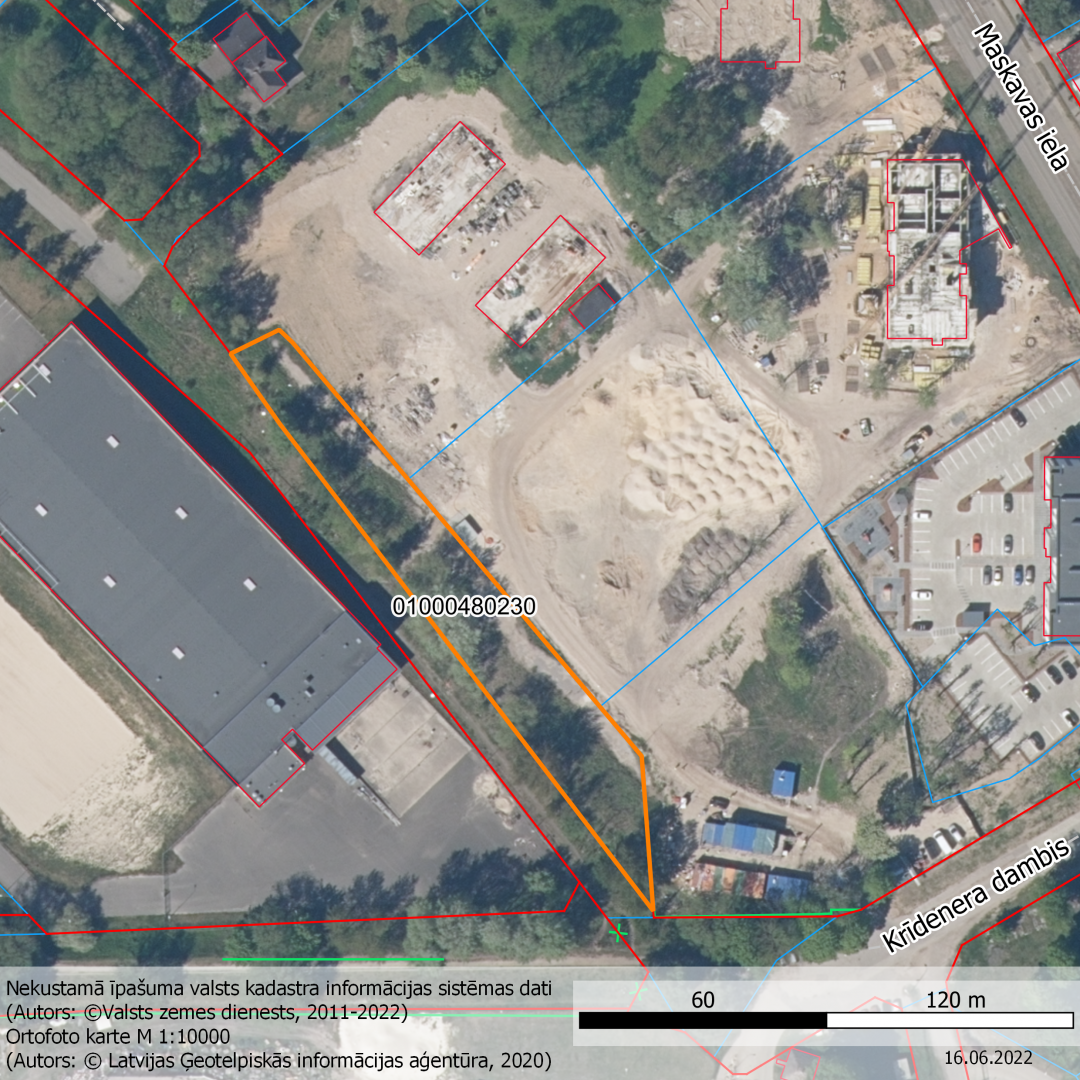Click the Krīdenera dambis street label
Viewport: 1080px width, 1080px height.
pos(976,895)
